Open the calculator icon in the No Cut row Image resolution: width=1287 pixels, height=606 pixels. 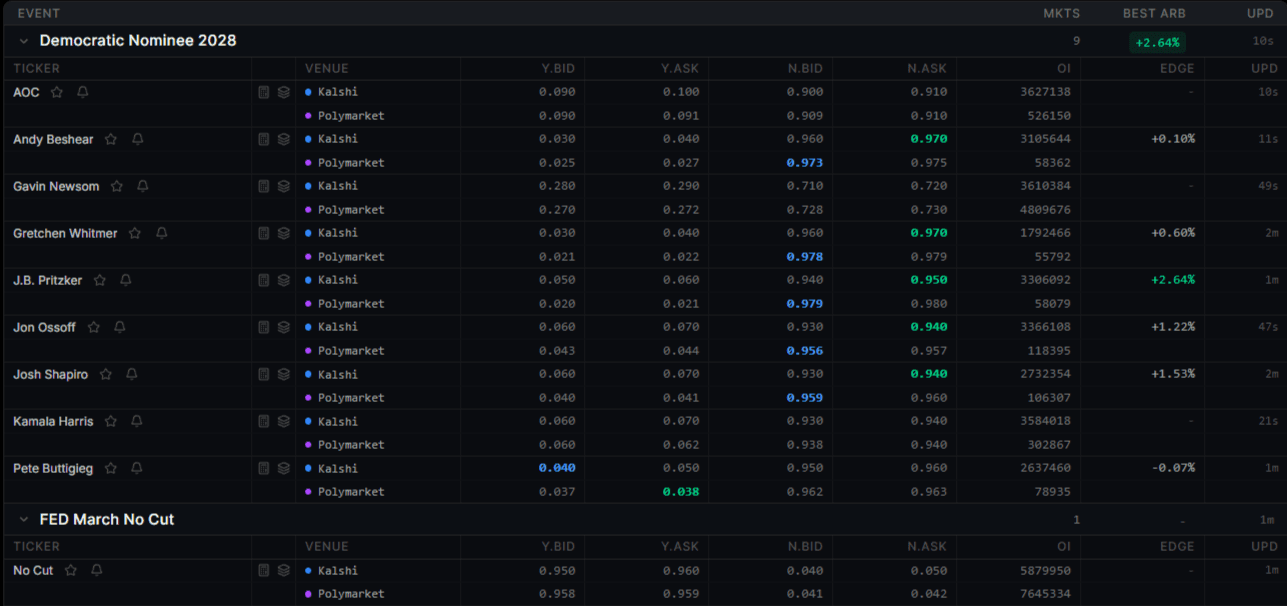tap(264, 570)
